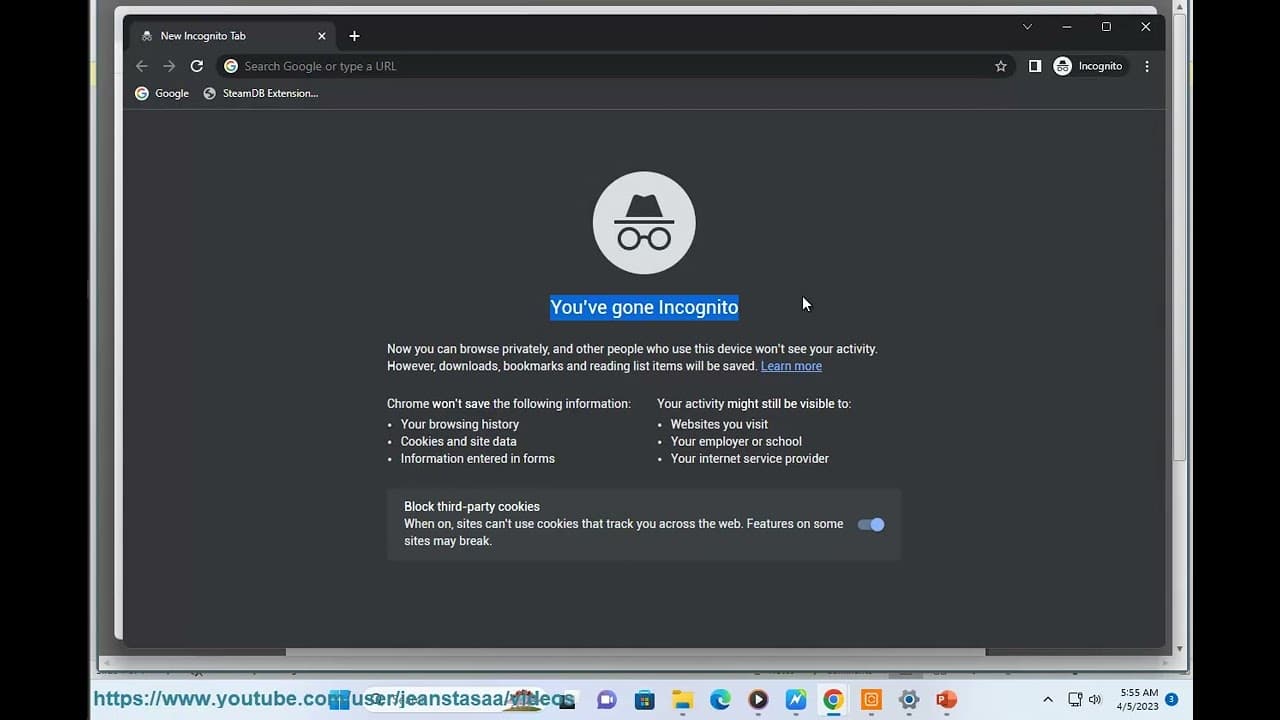Open the orange recorder taskbar app
Screen dimensions: 1280x720
coord(871,700)
